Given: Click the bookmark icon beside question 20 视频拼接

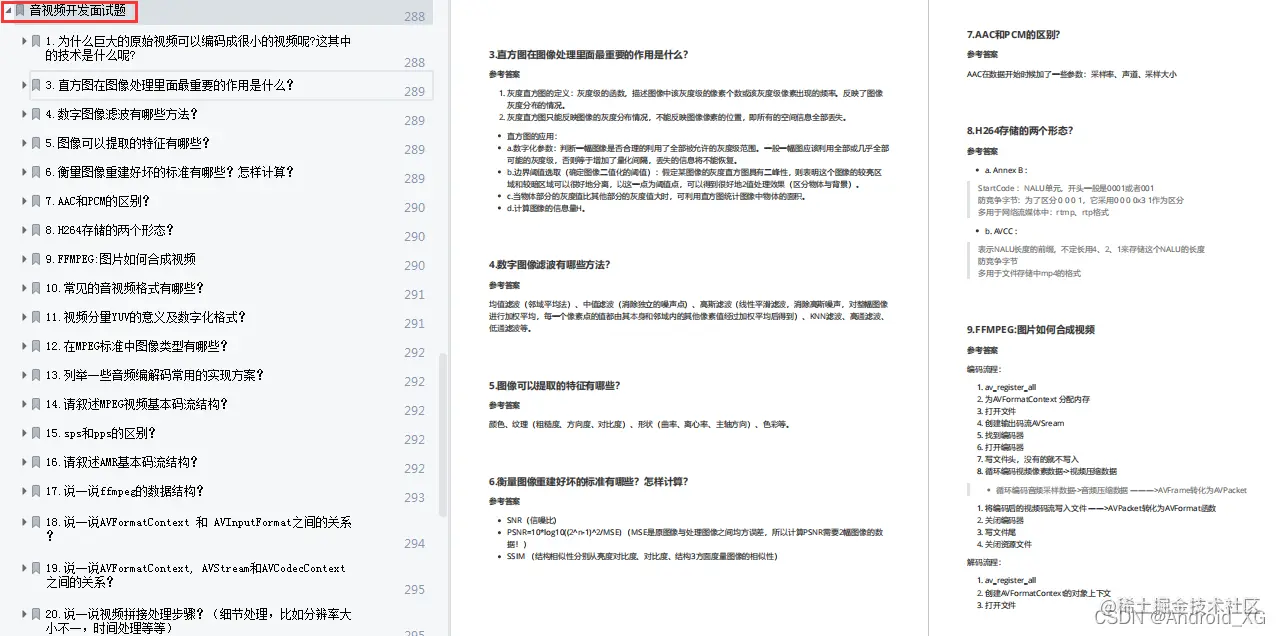Looking at the screenshot, I should tap(34, 614).
